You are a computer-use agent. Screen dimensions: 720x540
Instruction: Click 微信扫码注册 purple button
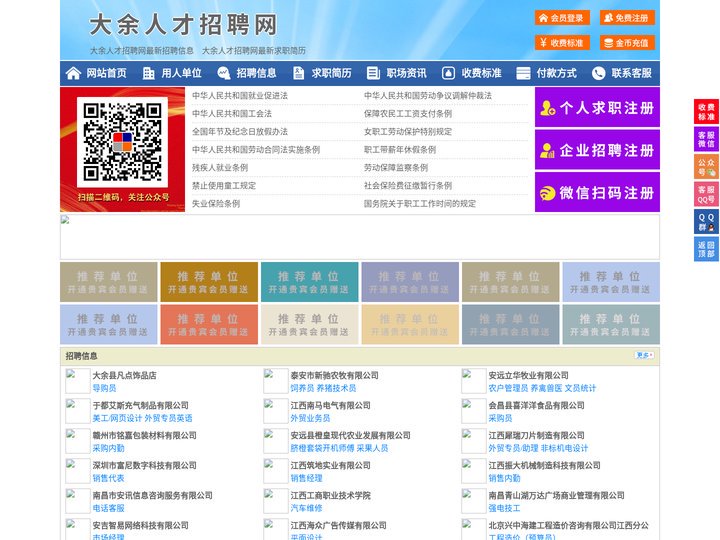tap(597, 192)
